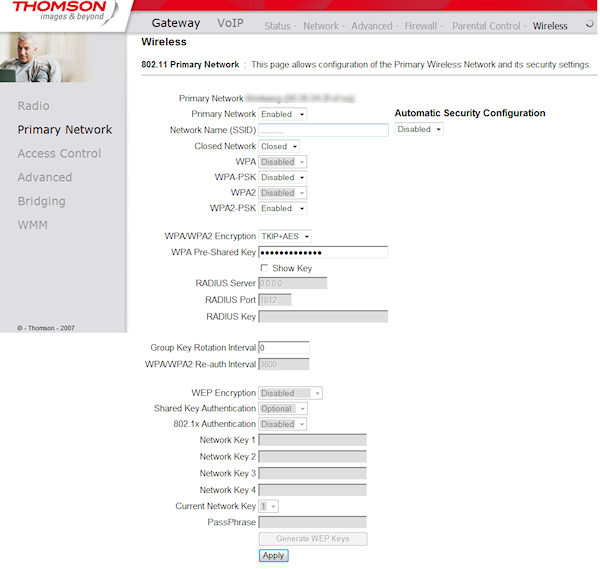Open the WPA2 dropdown
600x569 pixels.
[282, 193]
